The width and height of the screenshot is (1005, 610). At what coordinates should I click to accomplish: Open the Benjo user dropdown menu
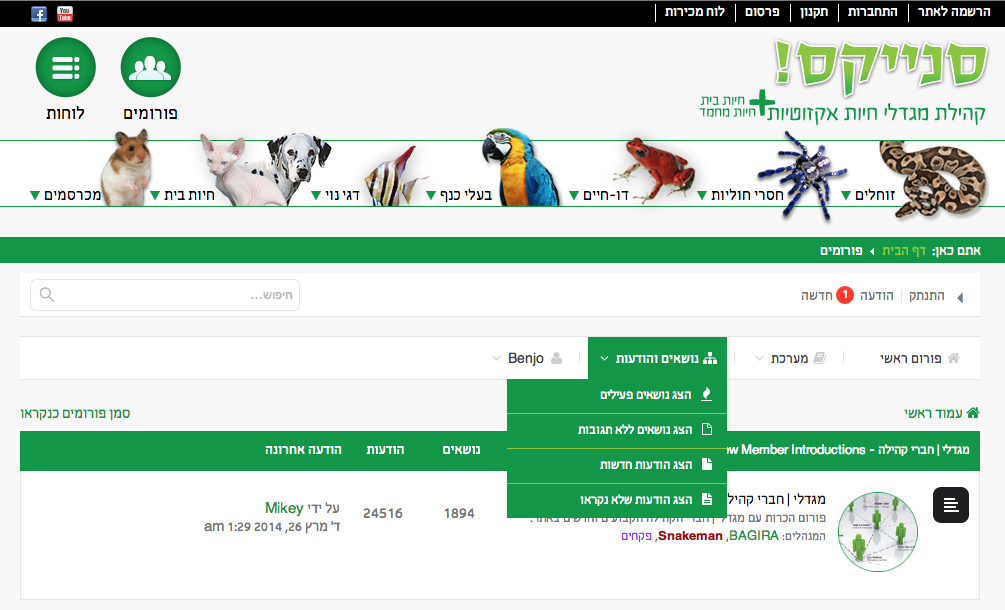point(527,358)
